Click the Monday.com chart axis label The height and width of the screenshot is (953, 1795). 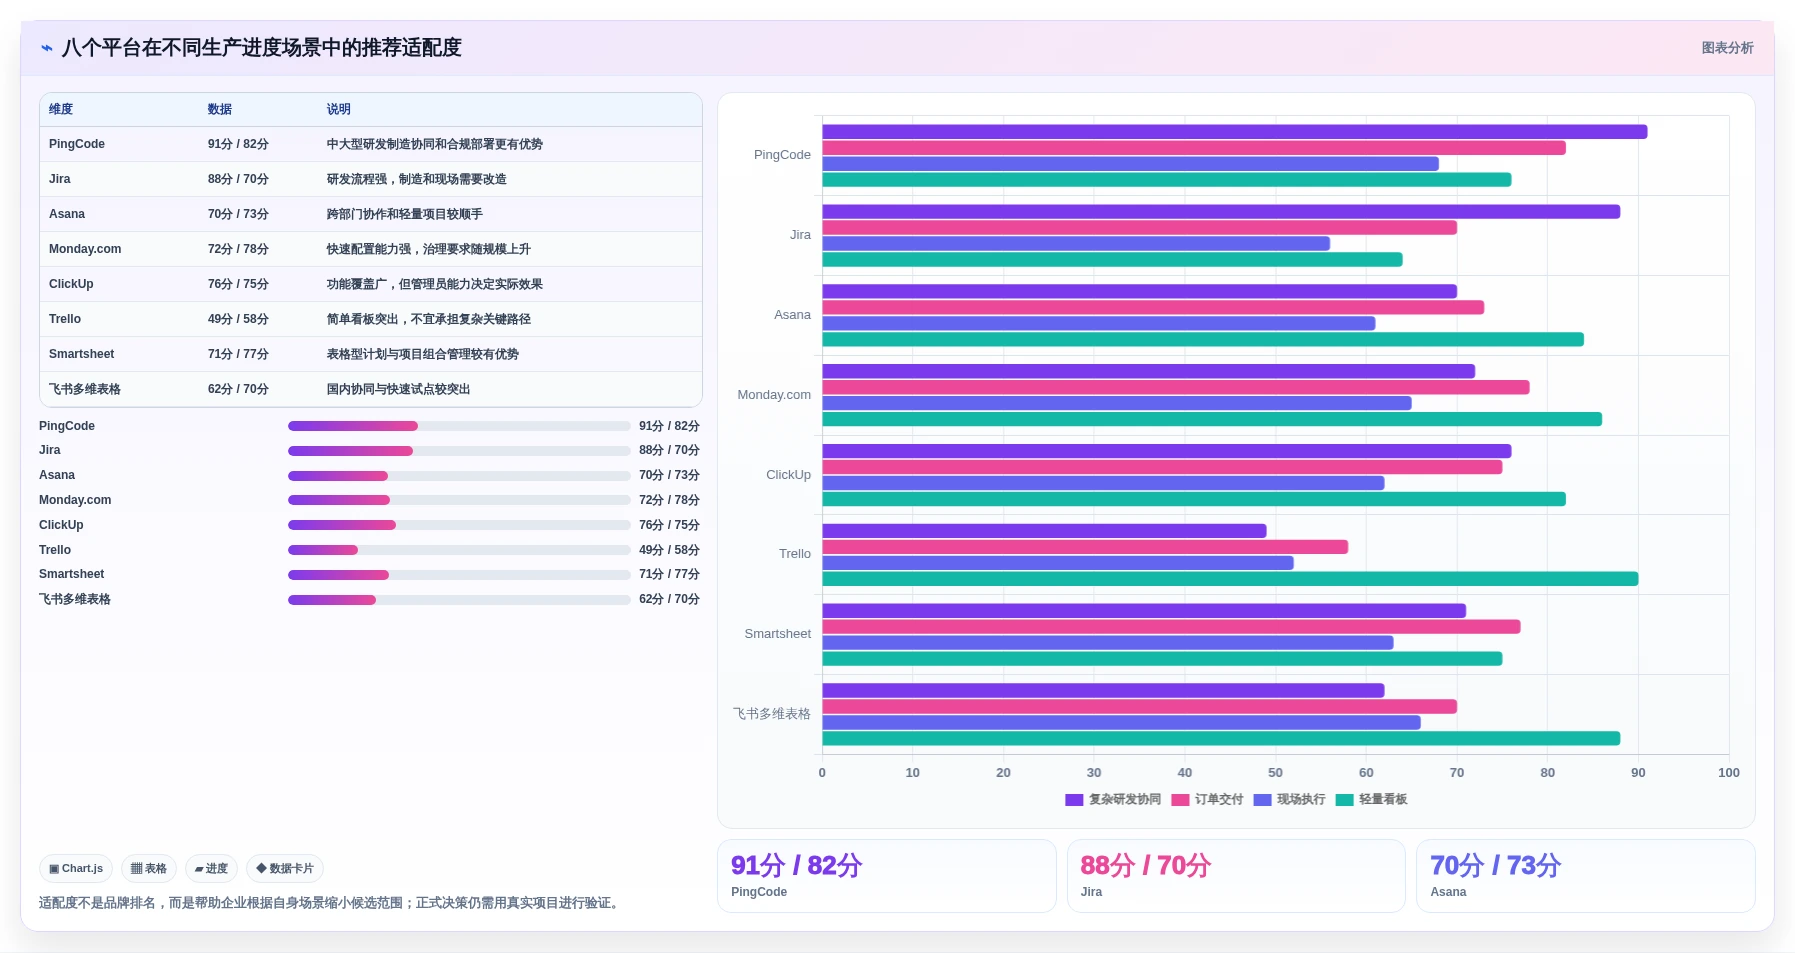click(774, 395)
